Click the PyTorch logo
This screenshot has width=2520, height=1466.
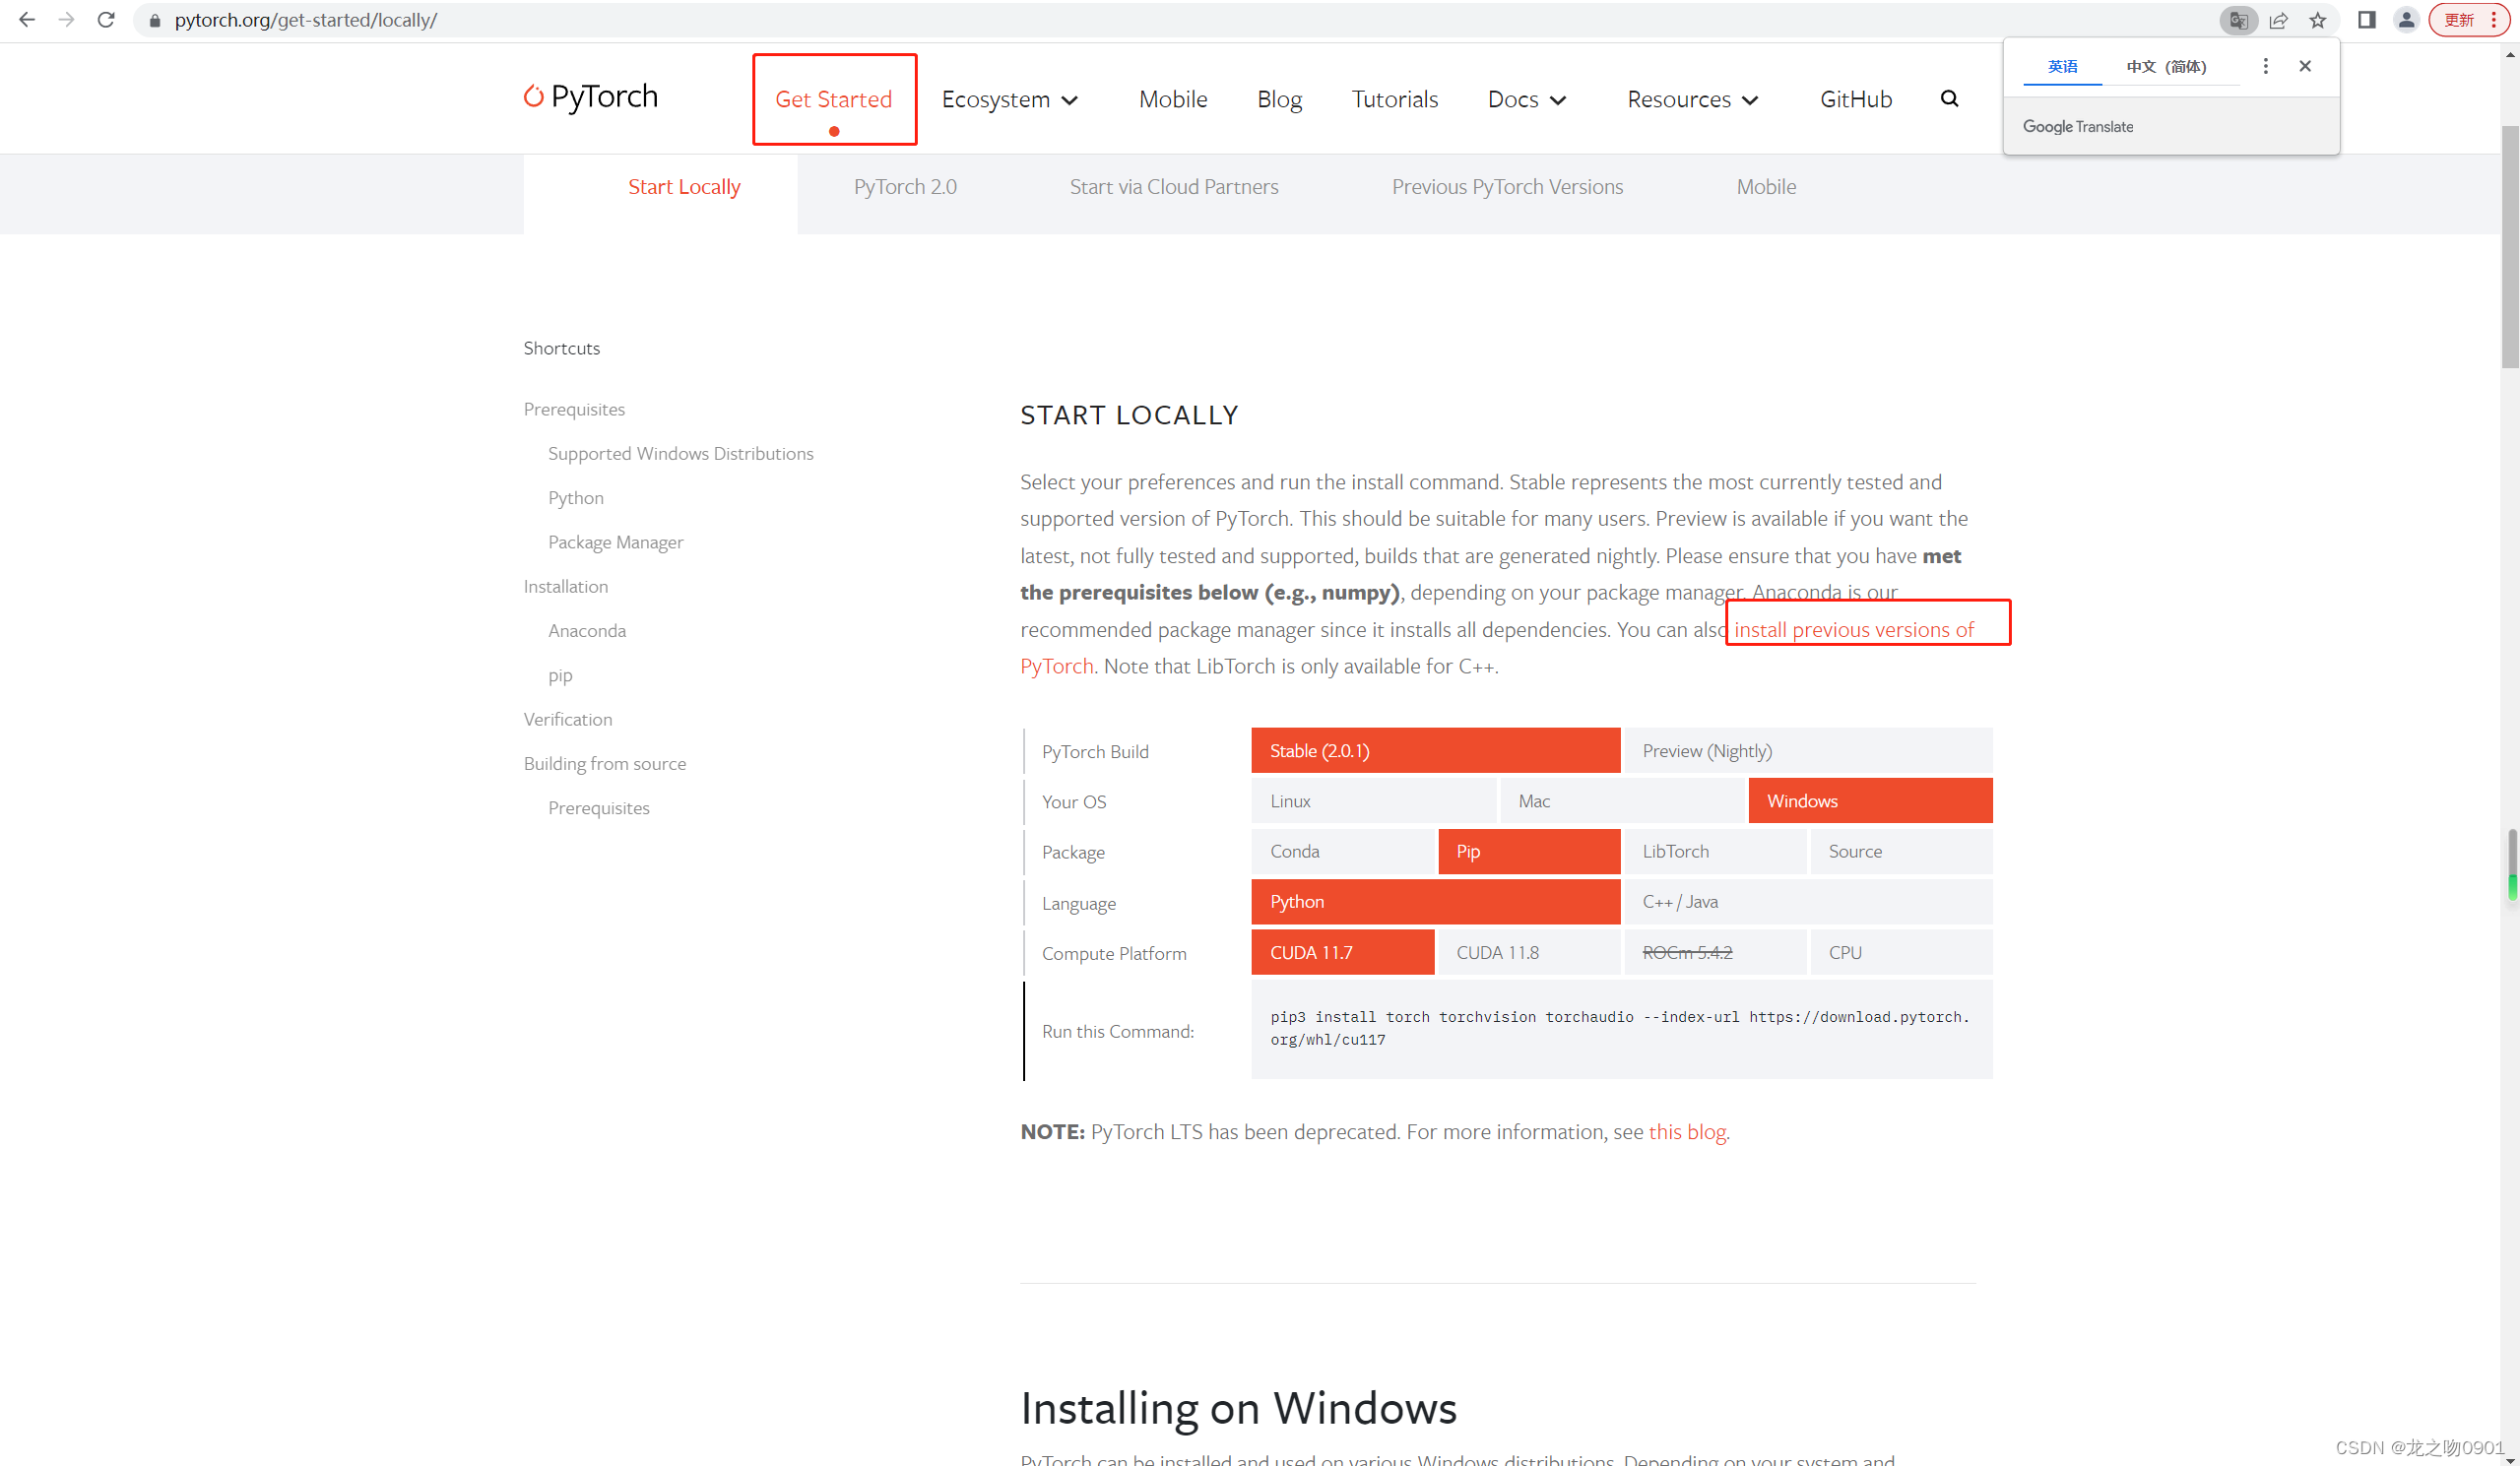[591, 97]
